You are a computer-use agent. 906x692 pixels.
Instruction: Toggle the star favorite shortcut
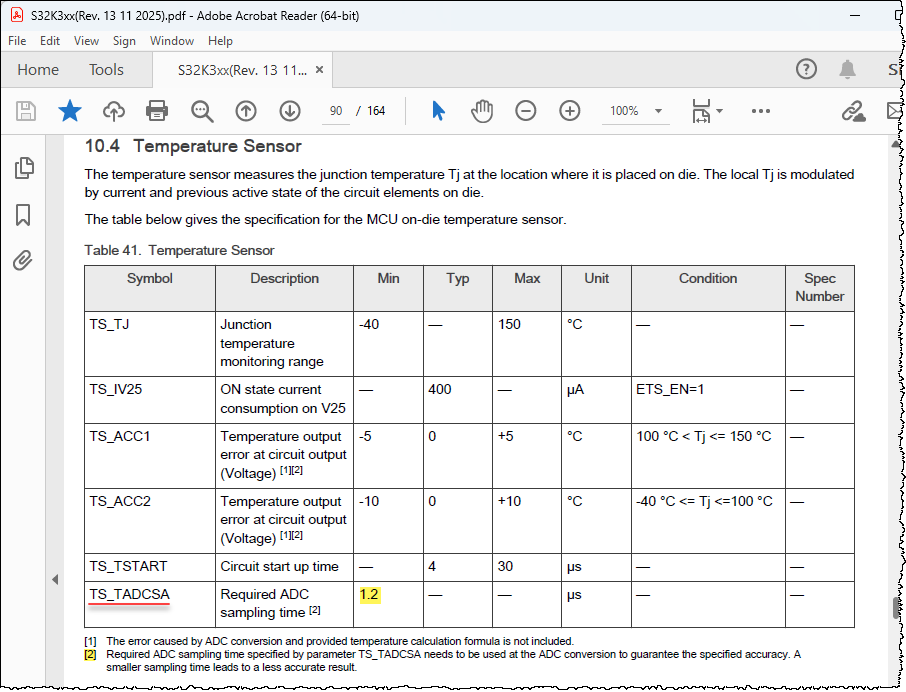point(69,111)
